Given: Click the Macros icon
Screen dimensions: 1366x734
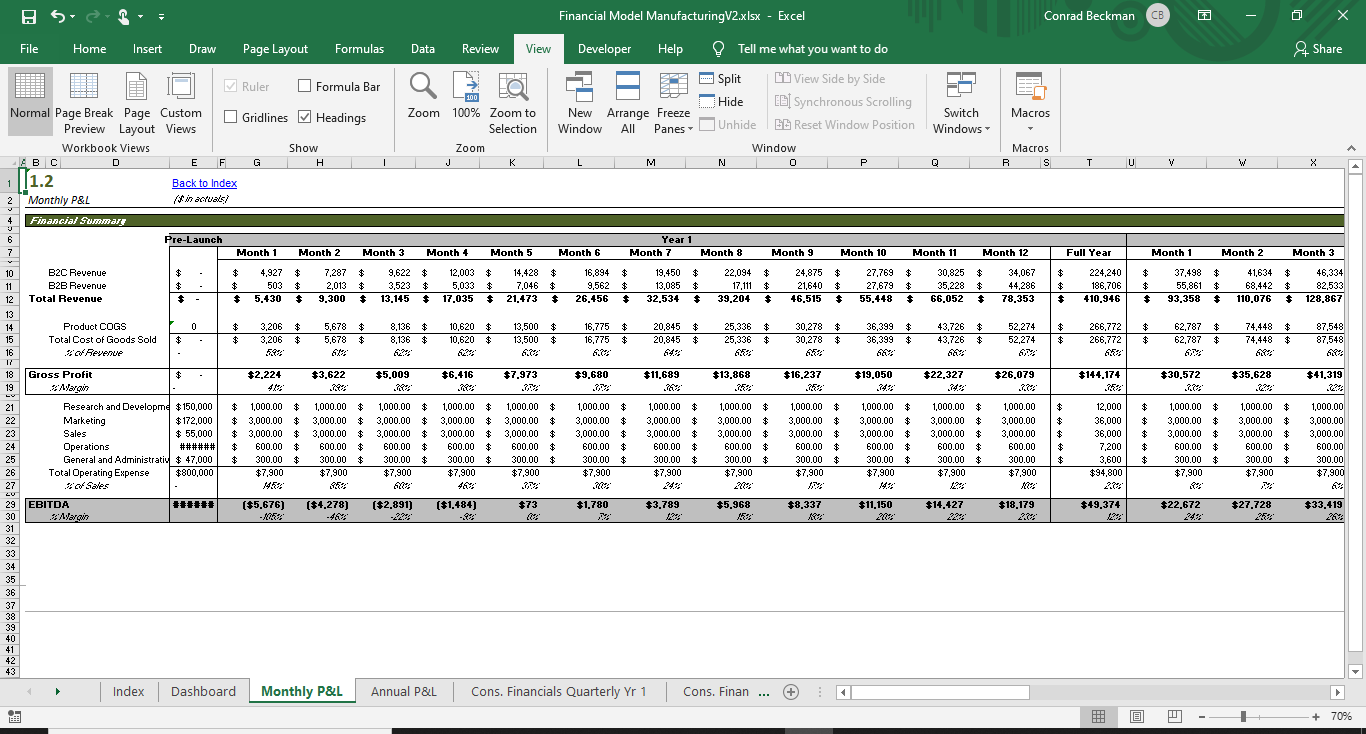Looking at the screenshot, I should click(1030, 87).
